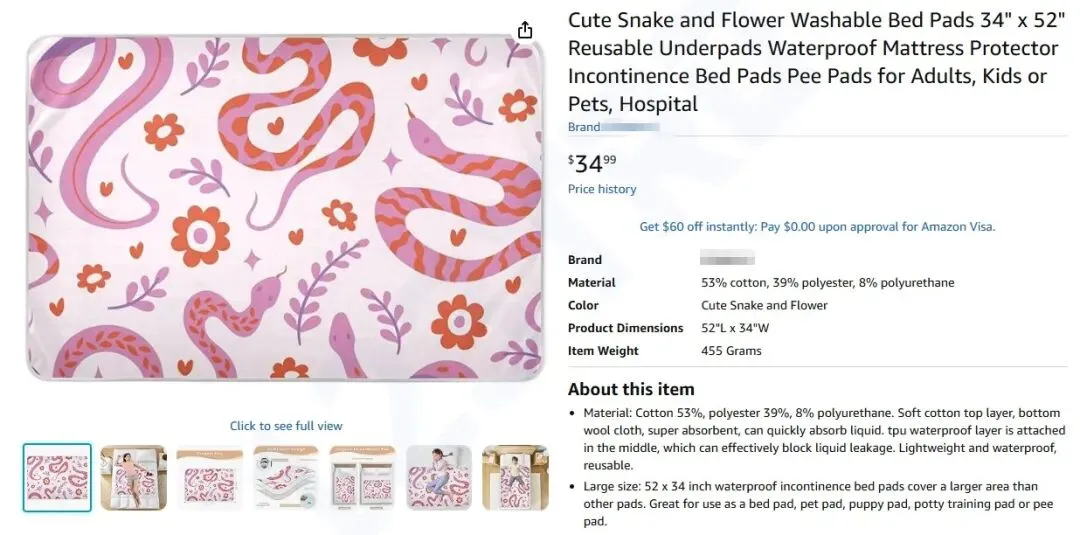View thumbnail of woman lying on bed pad
The height and width of the screenshot is (535, 1080).
(x=133, y=477)
